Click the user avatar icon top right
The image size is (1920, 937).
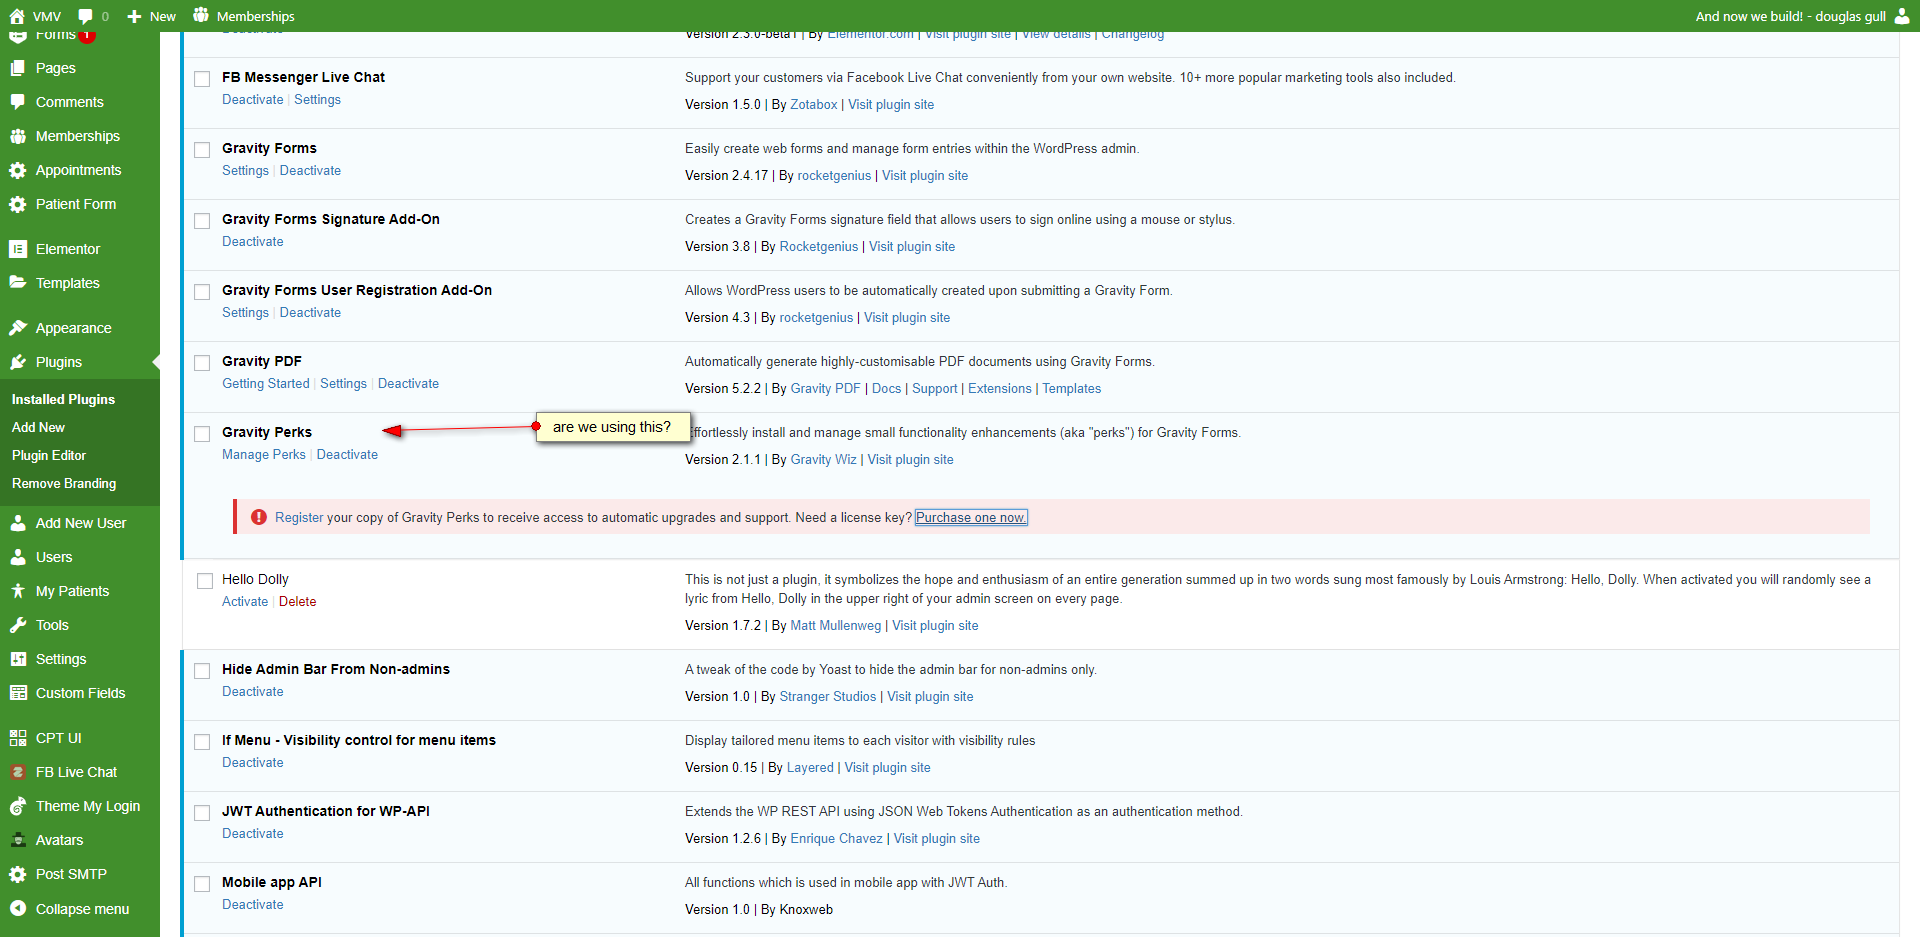tap(1902, 16)
